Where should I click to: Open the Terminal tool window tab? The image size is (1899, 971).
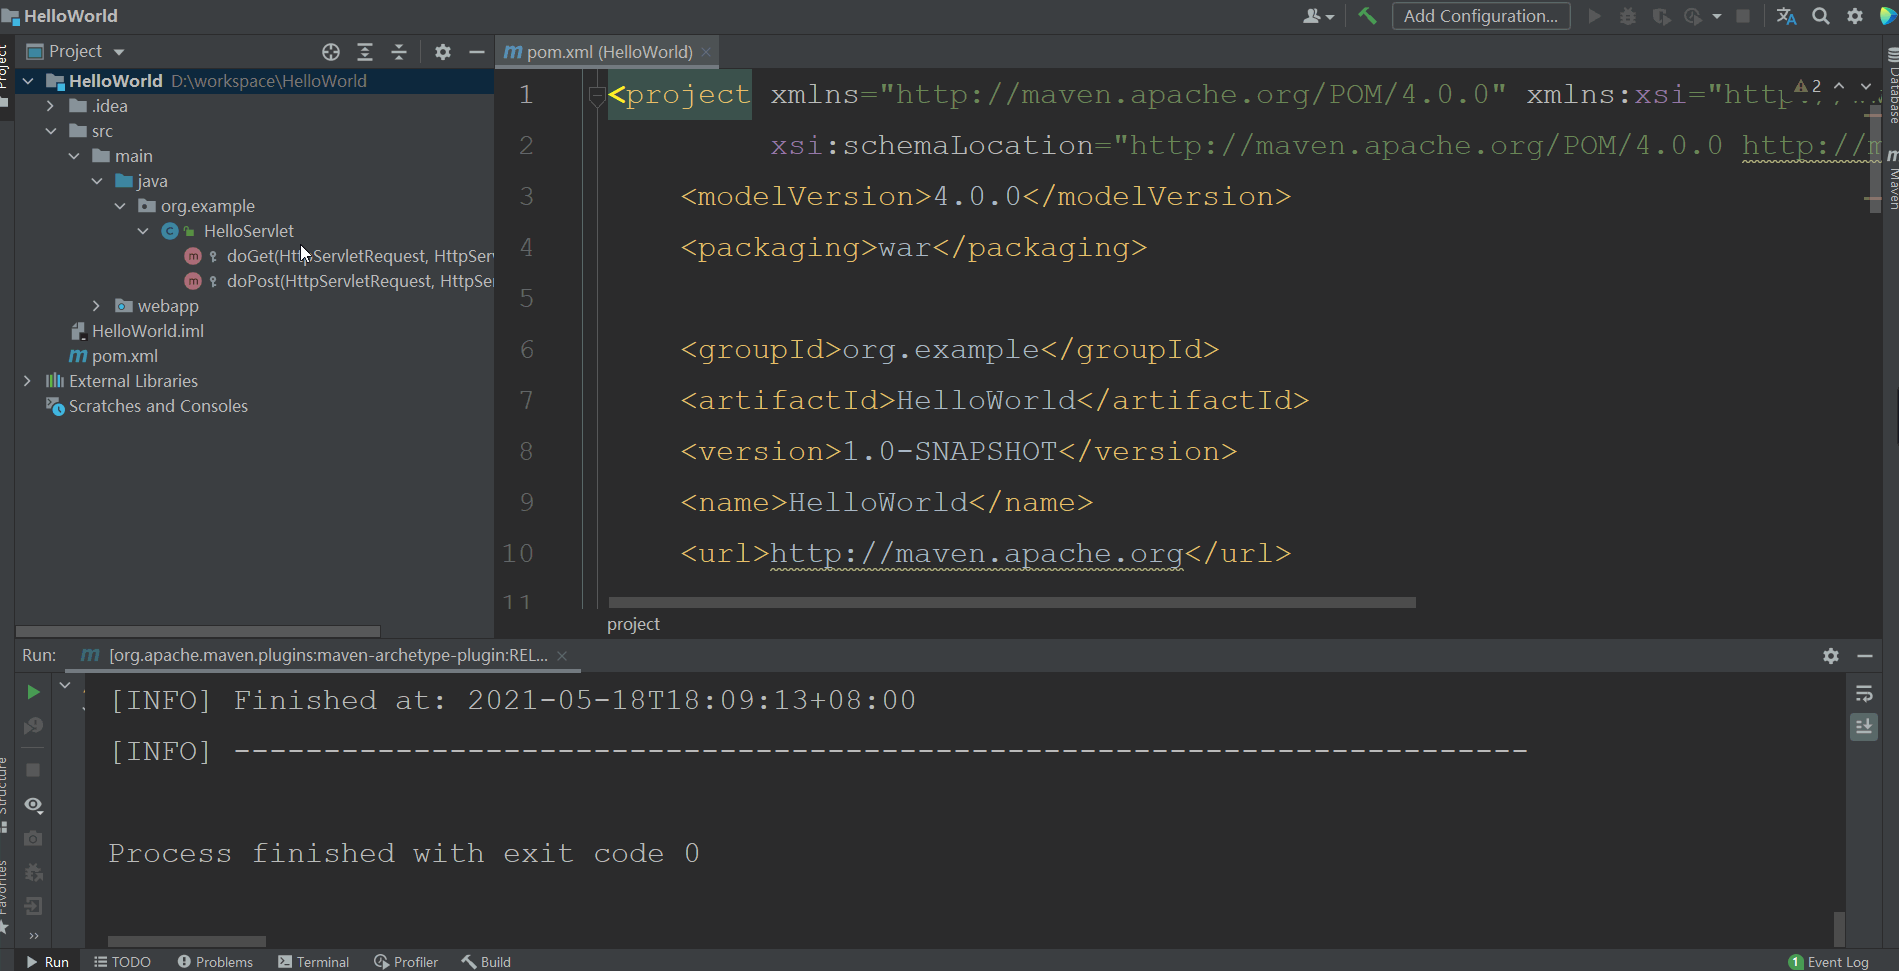(x=314, y=961)
